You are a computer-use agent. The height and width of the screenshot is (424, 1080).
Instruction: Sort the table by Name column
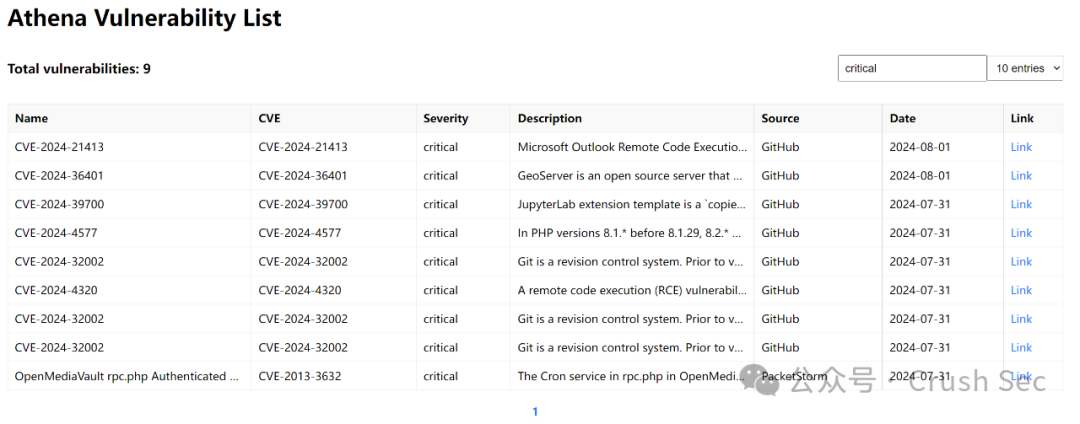(x=31, y=118)
